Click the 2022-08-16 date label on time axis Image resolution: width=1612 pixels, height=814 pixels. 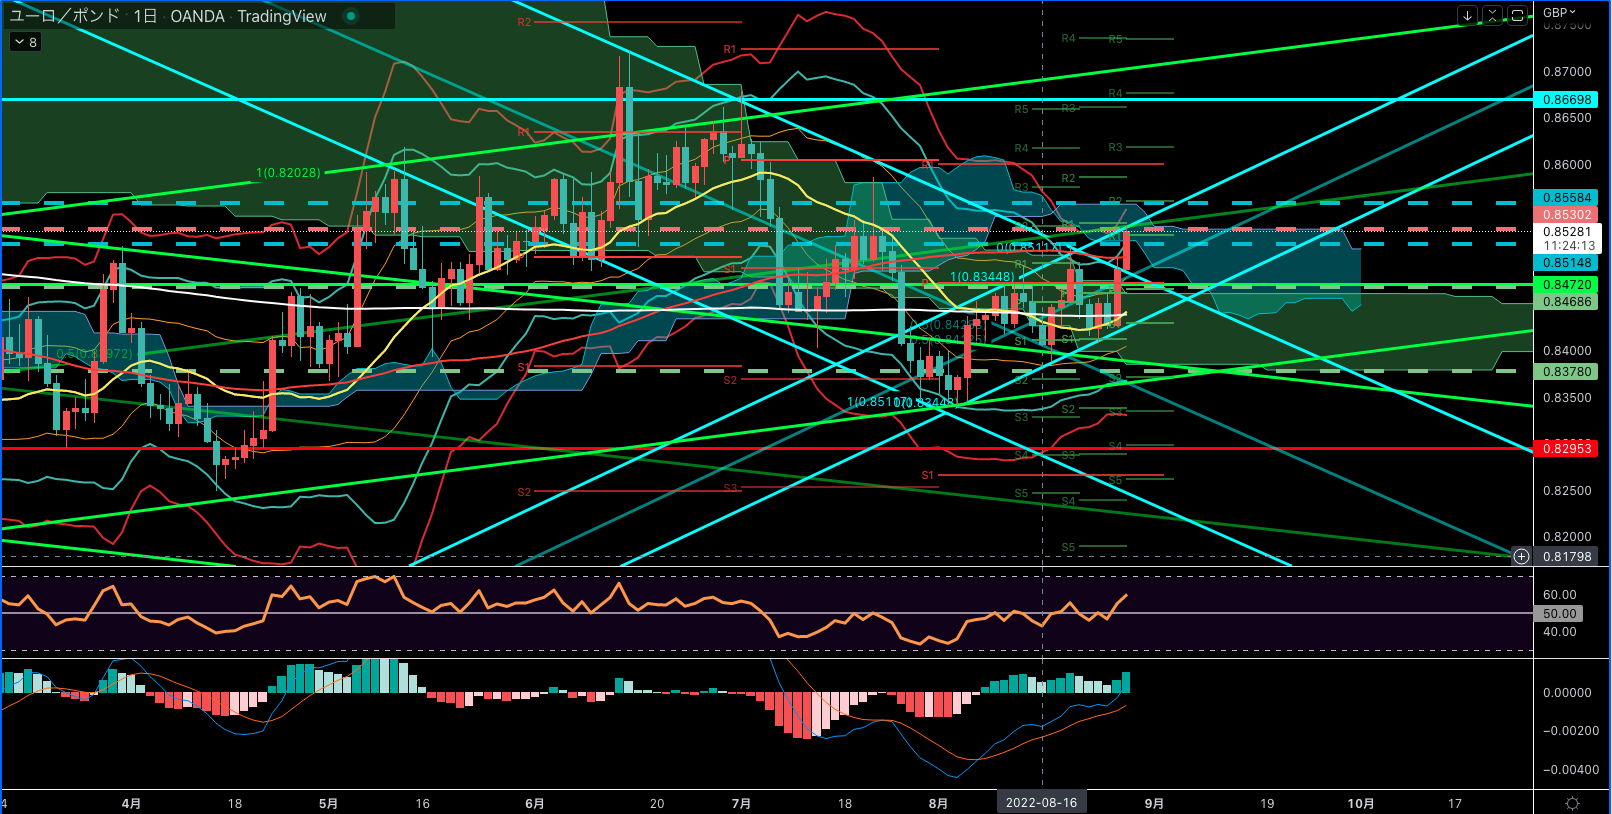1041,803
